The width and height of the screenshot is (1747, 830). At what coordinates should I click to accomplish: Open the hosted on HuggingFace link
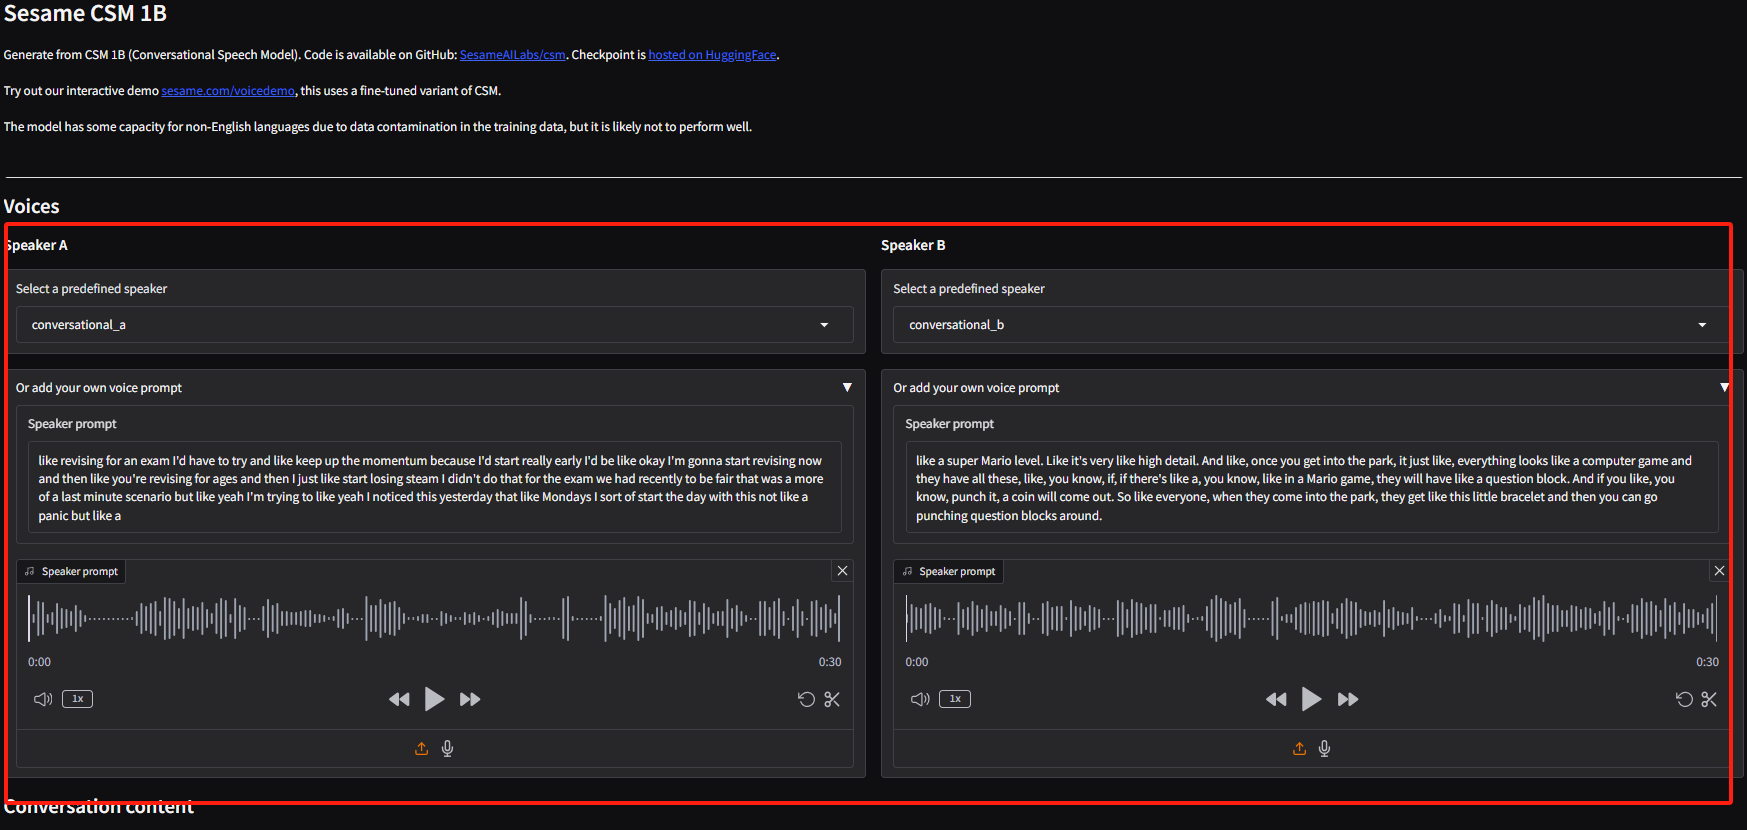click(x=712, y=55)
